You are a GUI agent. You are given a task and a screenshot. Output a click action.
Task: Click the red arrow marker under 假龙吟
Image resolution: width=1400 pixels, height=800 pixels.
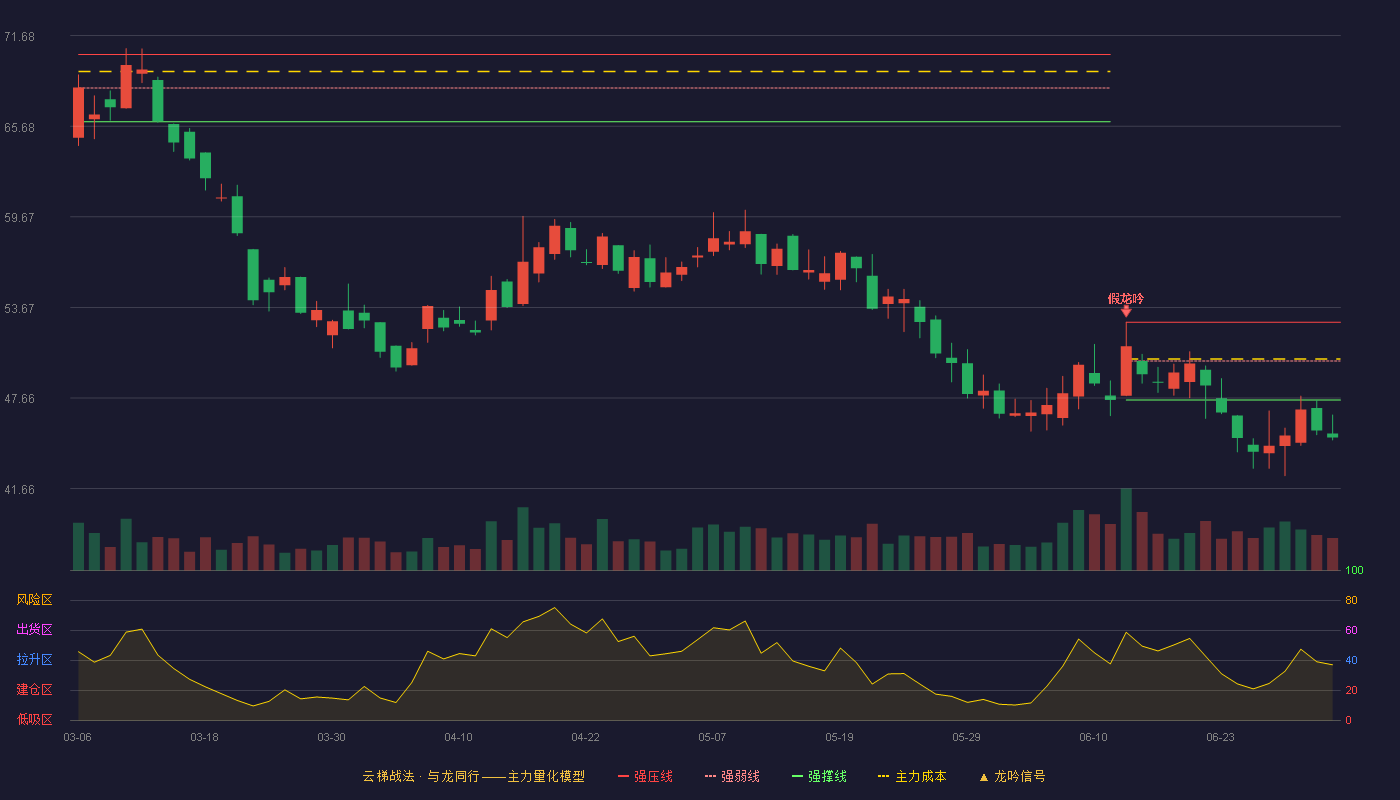1126,312
